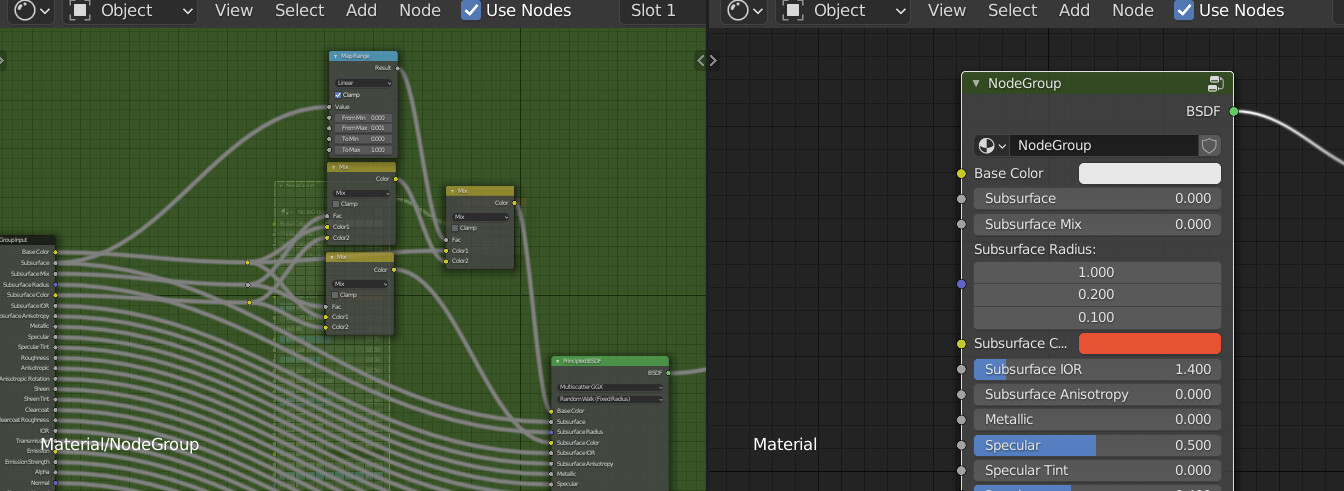Open Random Walk subsurface method dropdown
Viewport: 1344px width, 491px height.
[x=609, y=399]
